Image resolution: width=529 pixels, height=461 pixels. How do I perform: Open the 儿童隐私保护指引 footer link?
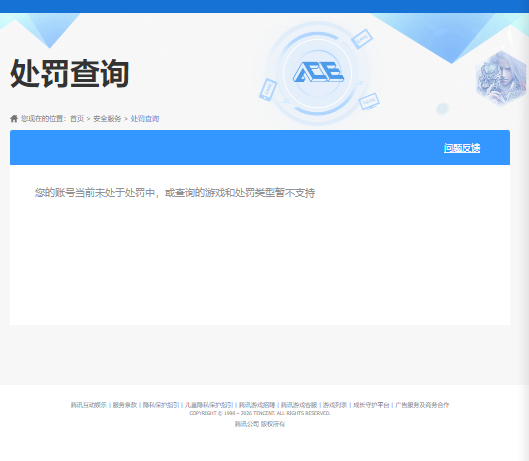coord(209,405)
